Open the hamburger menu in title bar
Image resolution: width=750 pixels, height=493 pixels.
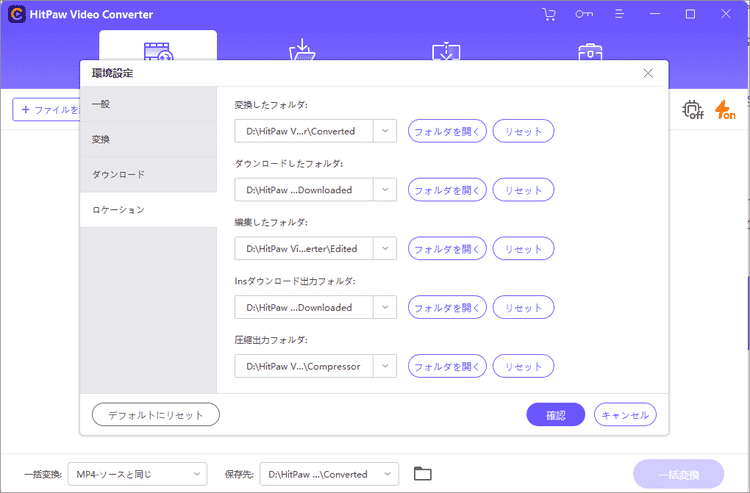619,14
